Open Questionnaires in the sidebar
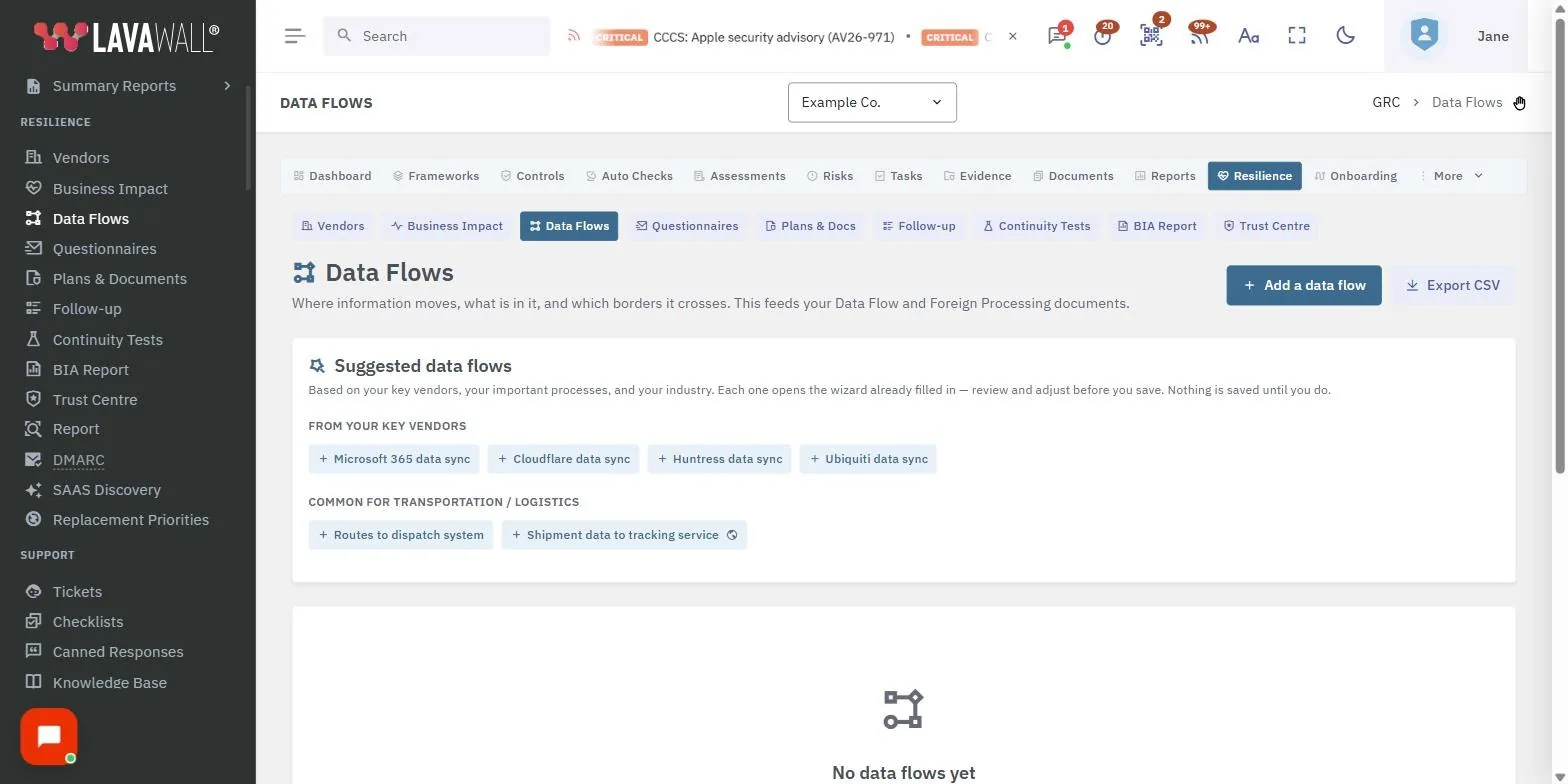Screen dimensions: 1568x784 coord(104,249)
